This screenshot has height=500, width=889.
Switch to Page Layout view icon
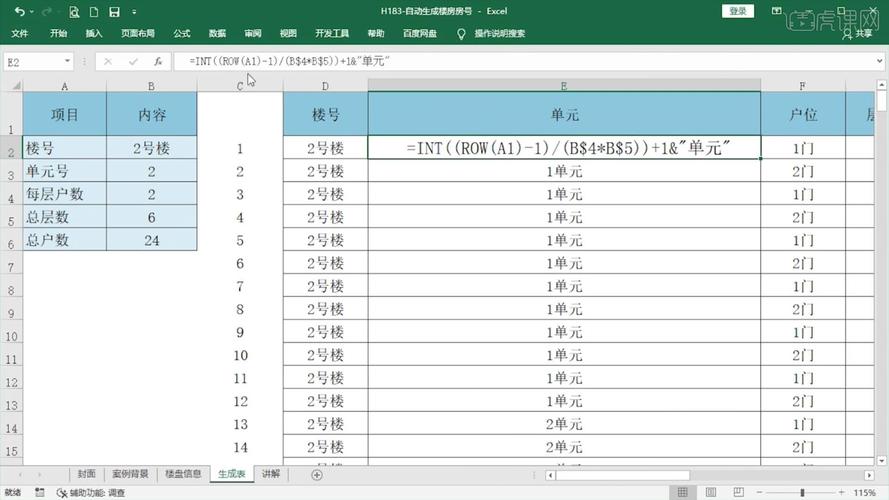[711, 492]
